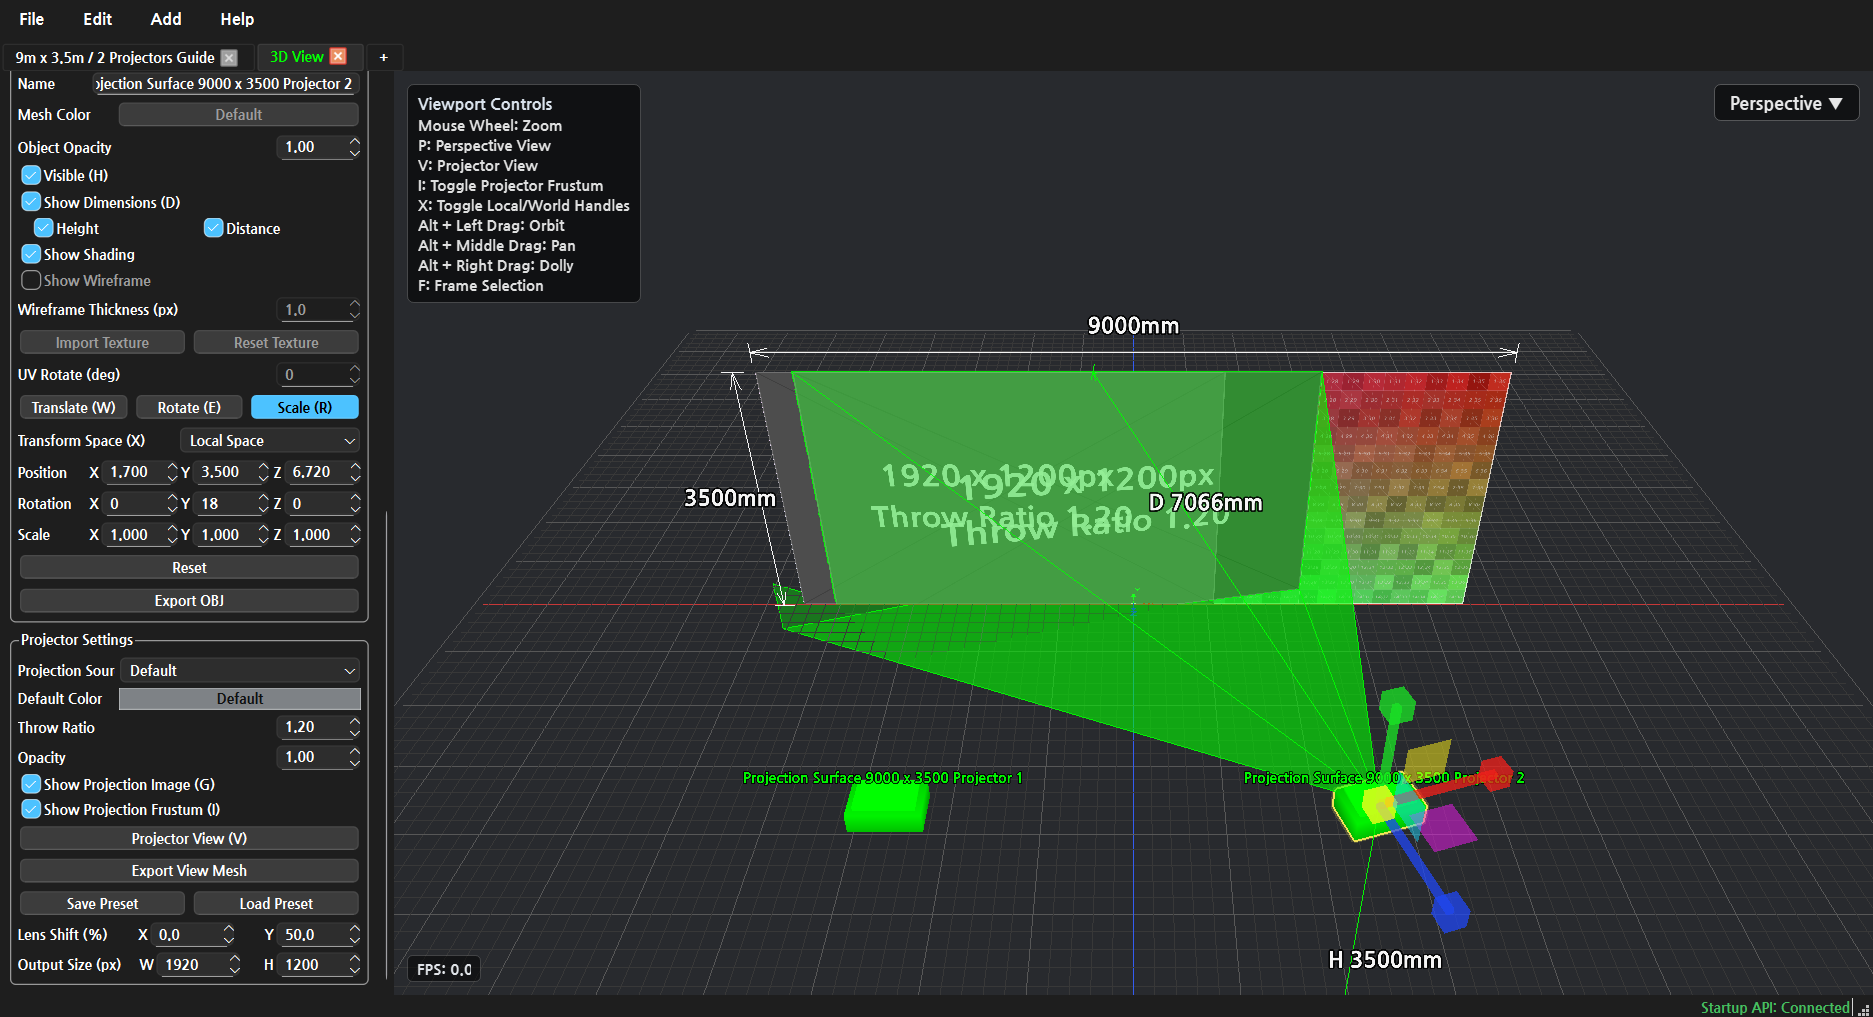Screen dimensions: 1873x1017
Task: Open the Perspective view dropdown
Action: 1786,103
